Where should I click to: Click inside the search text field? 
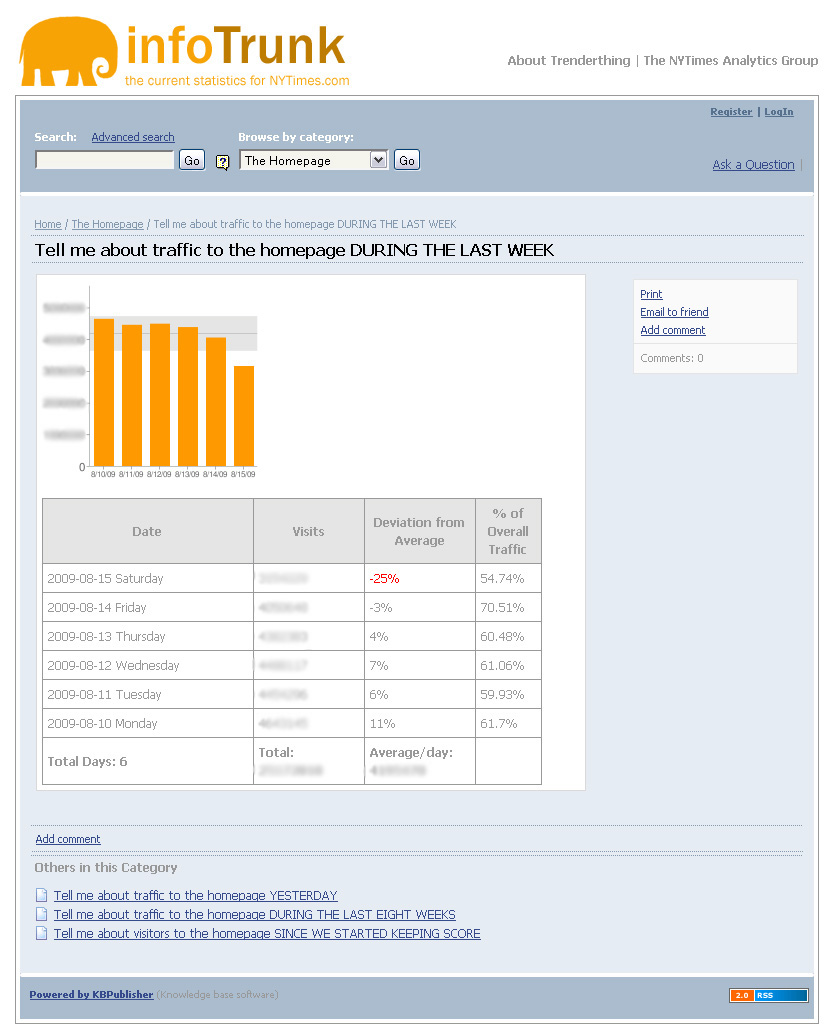click(x=104, y=159)
